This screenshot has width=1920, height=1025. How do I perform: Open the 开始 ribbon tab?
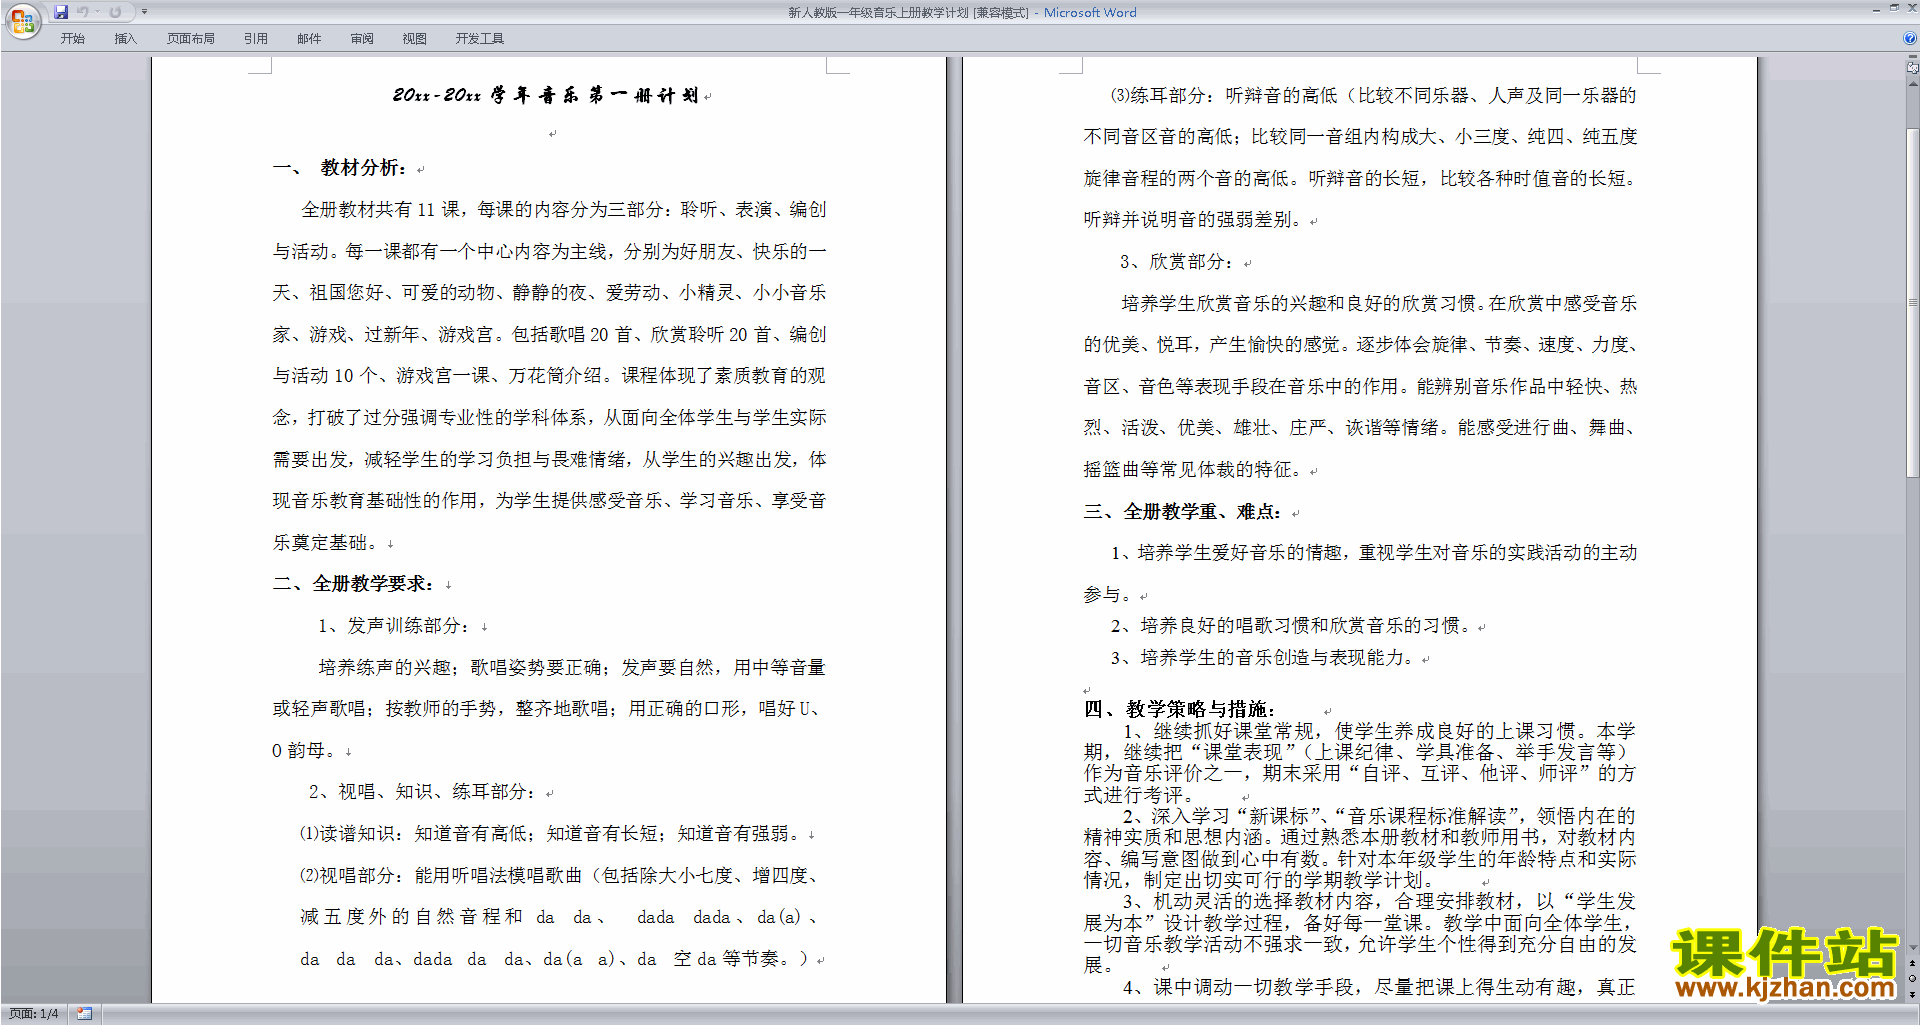pyautogui.click(x=72, y=39)
